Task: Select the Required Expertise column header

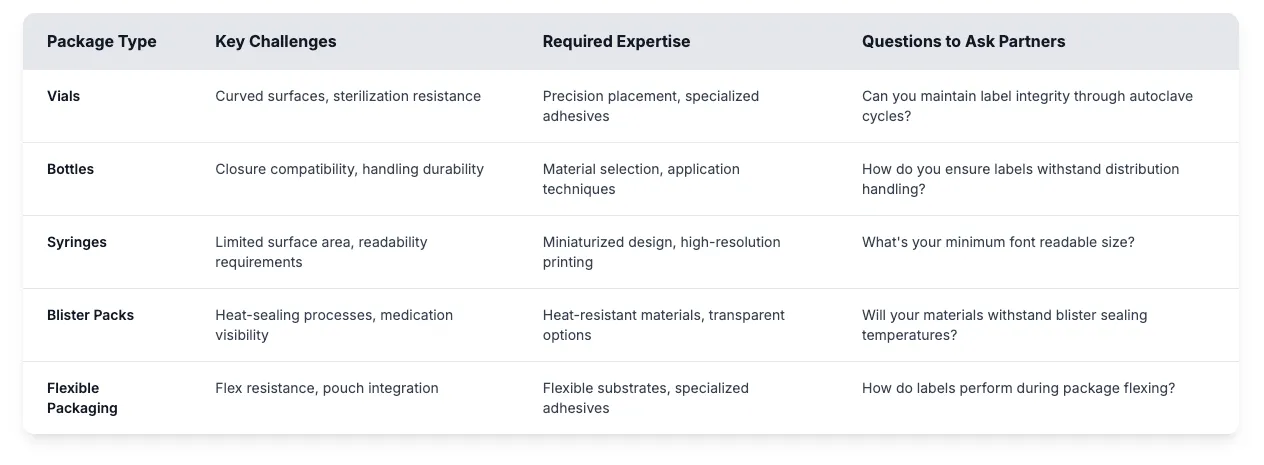Action: coord(616,42)
